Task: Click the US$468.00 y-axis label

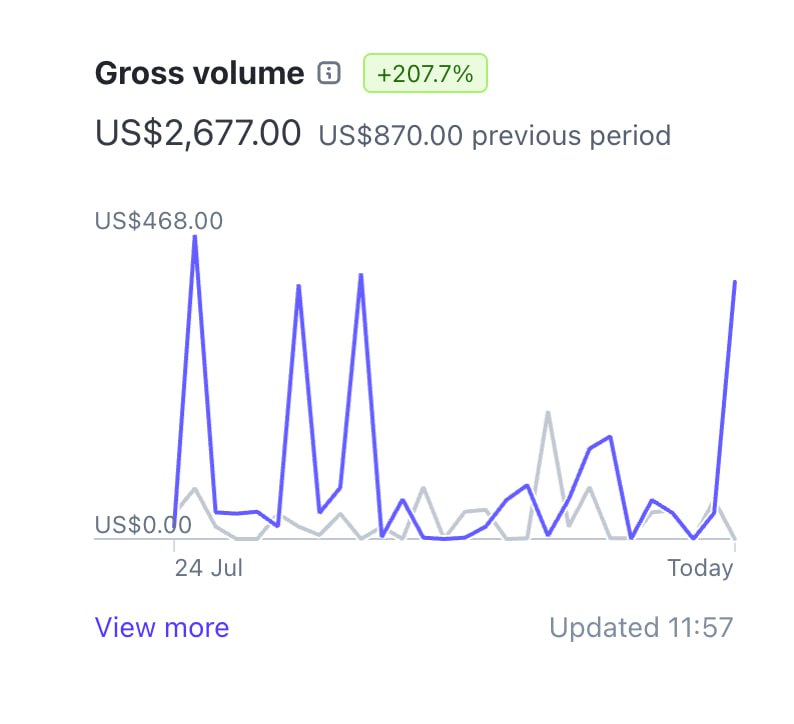Action: (159, 221)
